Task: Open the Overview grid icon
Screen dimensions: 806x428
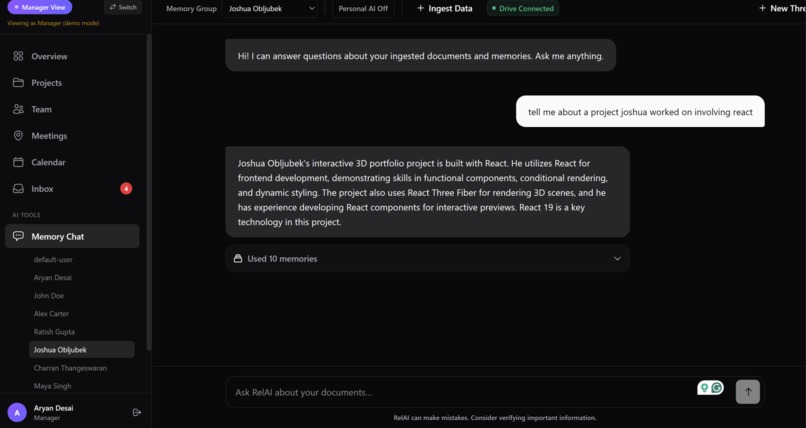Action: 18,56
